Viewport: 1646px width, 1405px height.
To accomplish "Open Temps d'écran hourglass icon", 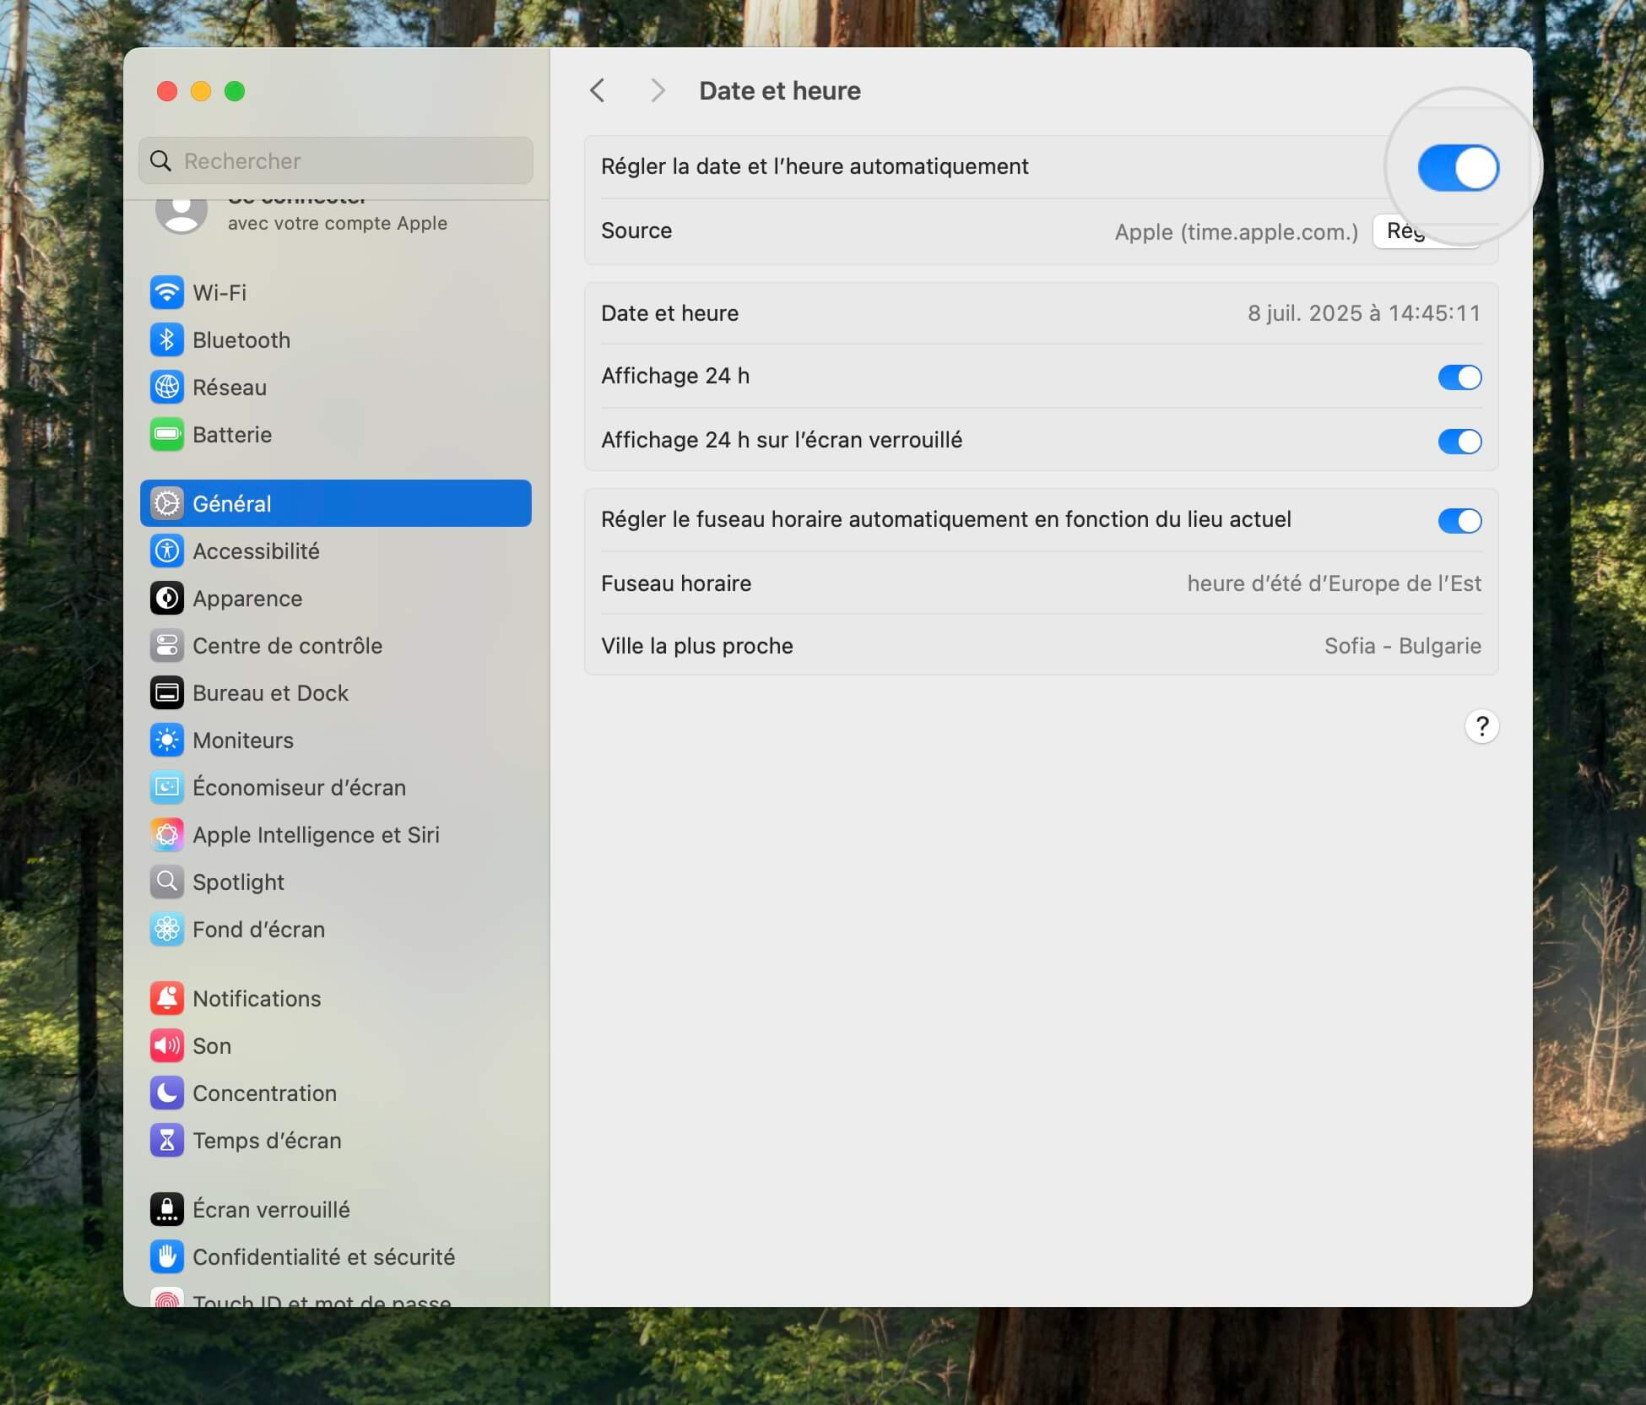I will [x=167, y=1140].
